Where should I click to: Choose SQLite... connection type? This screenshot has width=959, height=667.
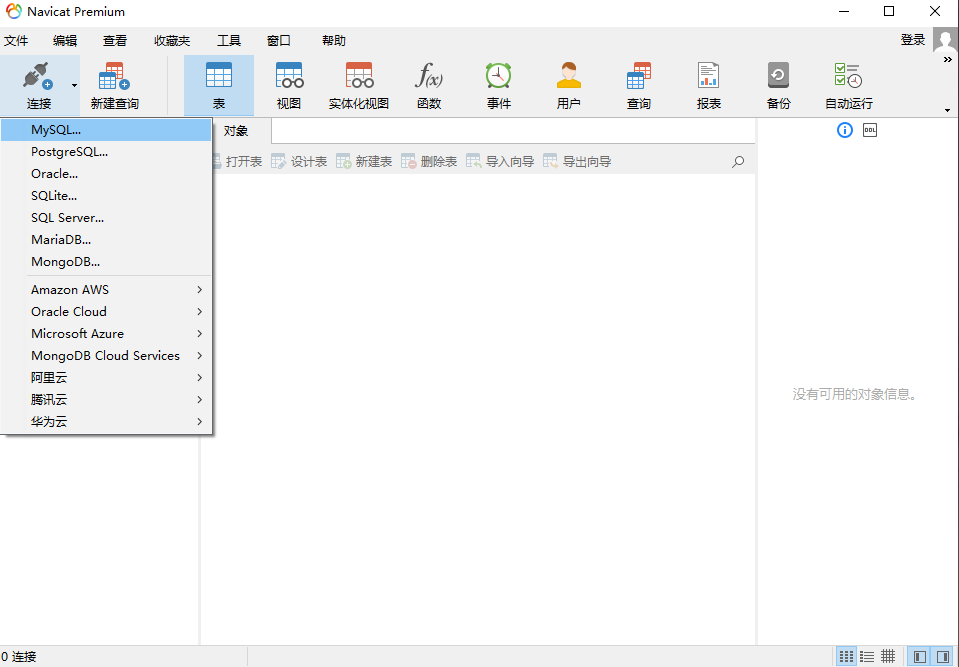pyautogui.click(x=106, y=196)
